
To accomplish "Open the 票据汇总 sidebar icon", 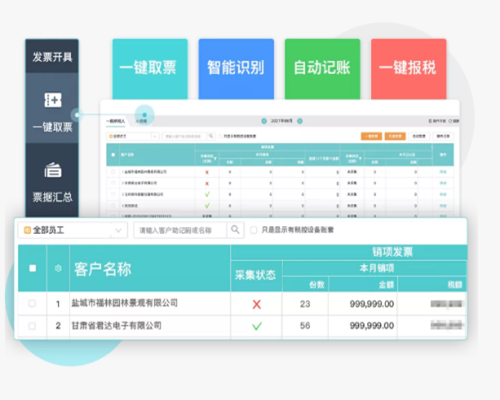I will point(53,170).
